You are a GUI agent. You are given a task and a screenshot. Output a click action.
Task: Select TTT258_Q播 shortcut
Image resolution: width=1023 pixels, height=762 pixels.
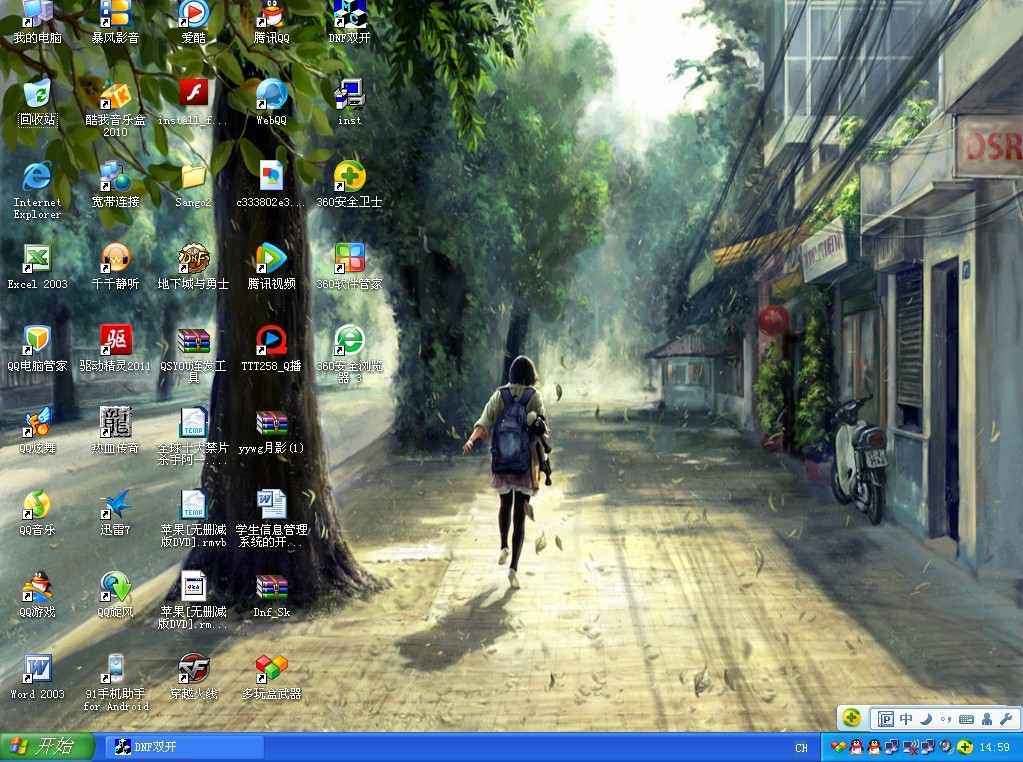pyautogui.click(x=271, y=349)
